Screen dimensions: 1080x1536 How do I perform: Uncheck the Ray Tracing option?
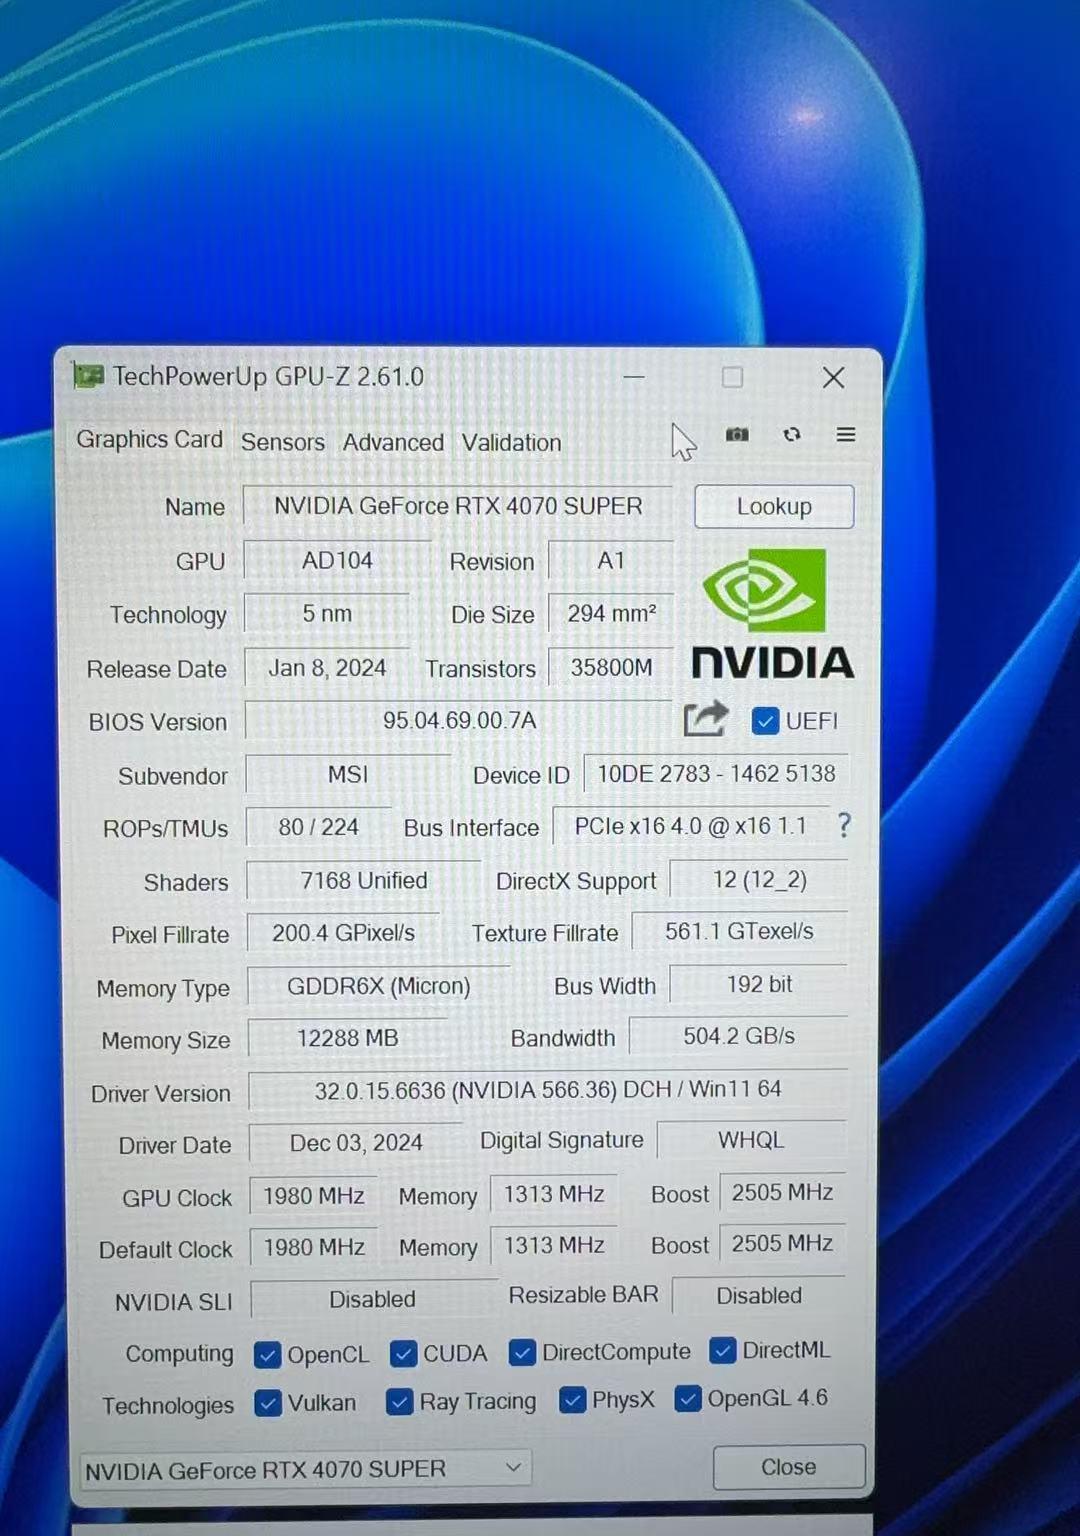coord(399,1403)
